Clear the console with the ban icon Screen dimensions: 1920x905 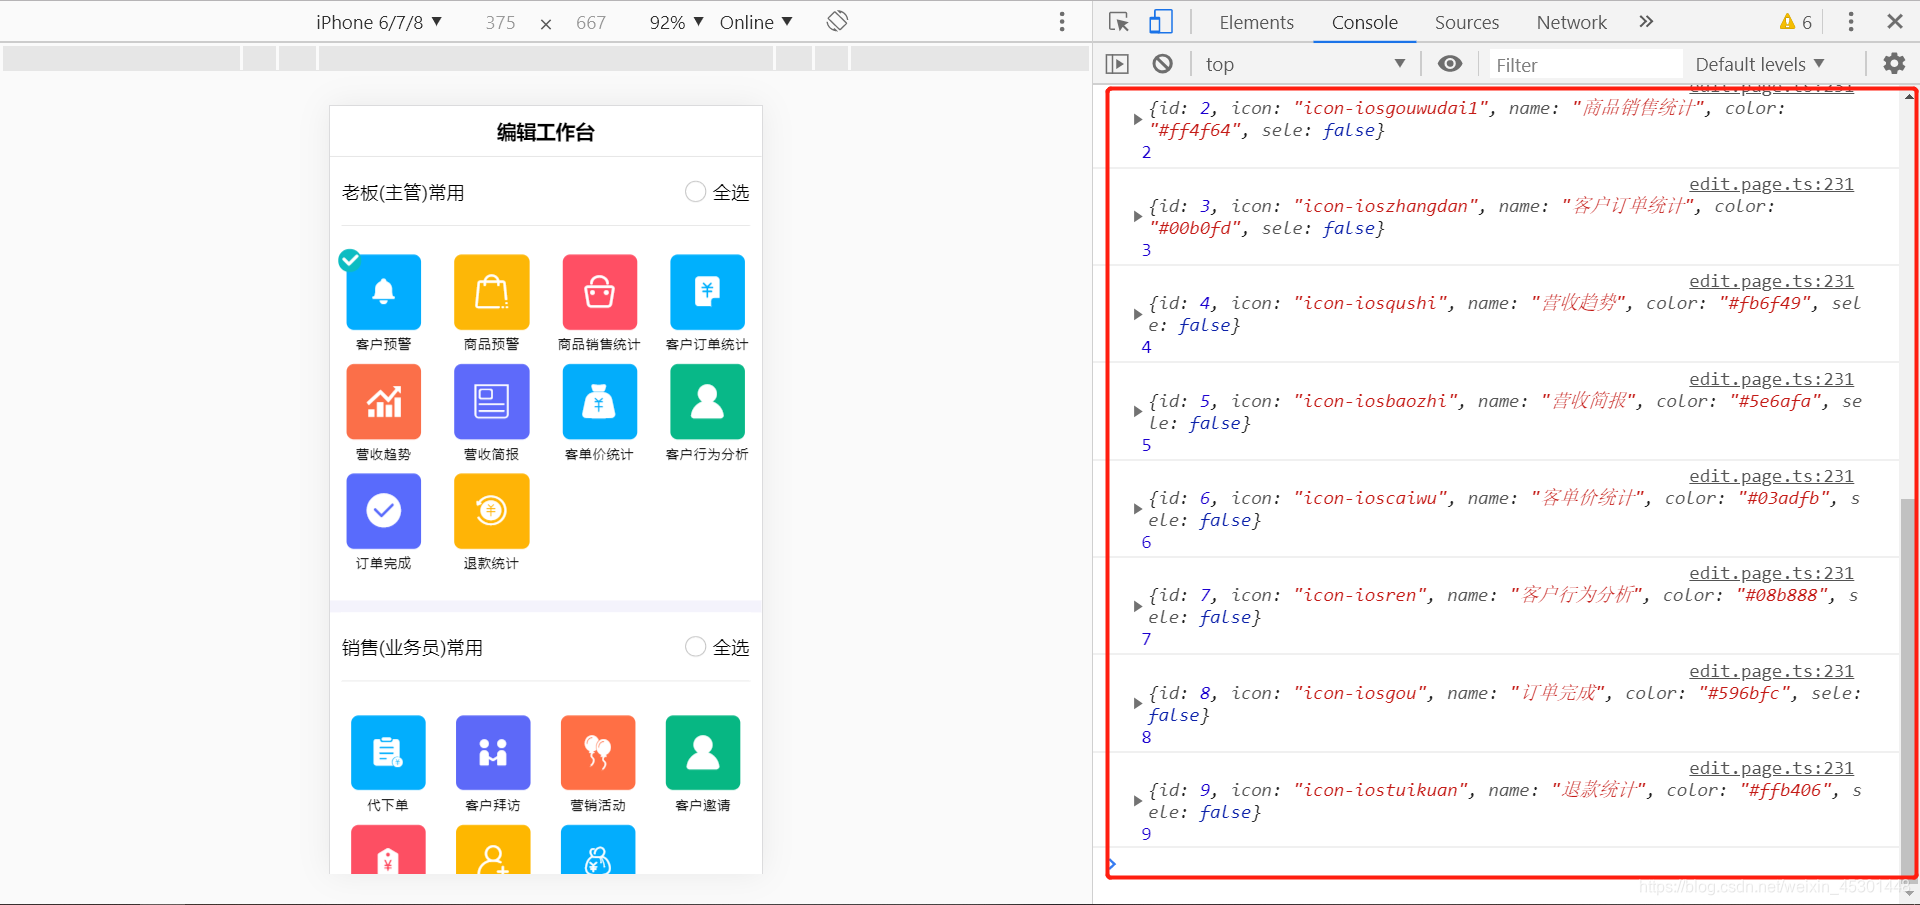coord(1162,64)
